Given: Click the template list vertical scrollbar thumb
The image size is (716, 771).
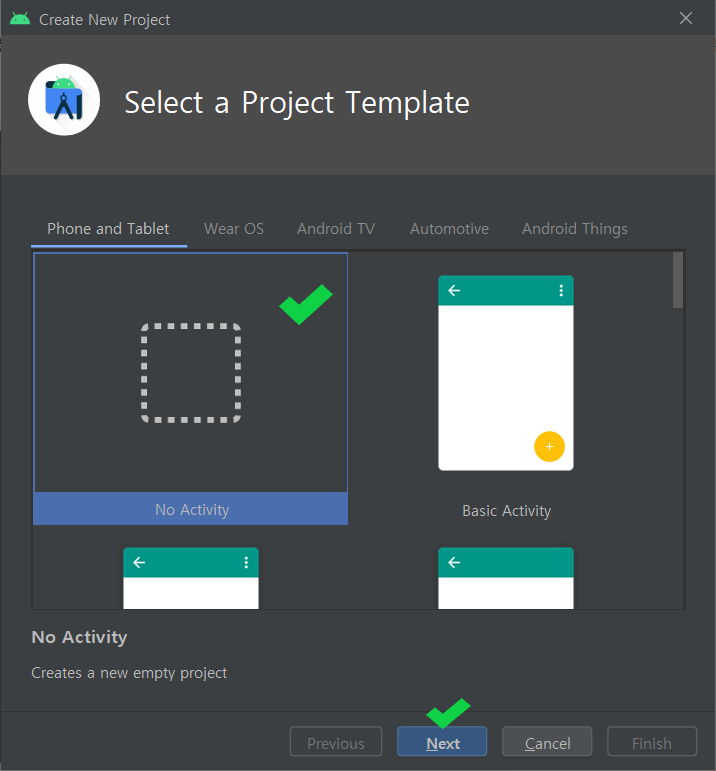Looking at the screenshot, I should click(678, 280).
